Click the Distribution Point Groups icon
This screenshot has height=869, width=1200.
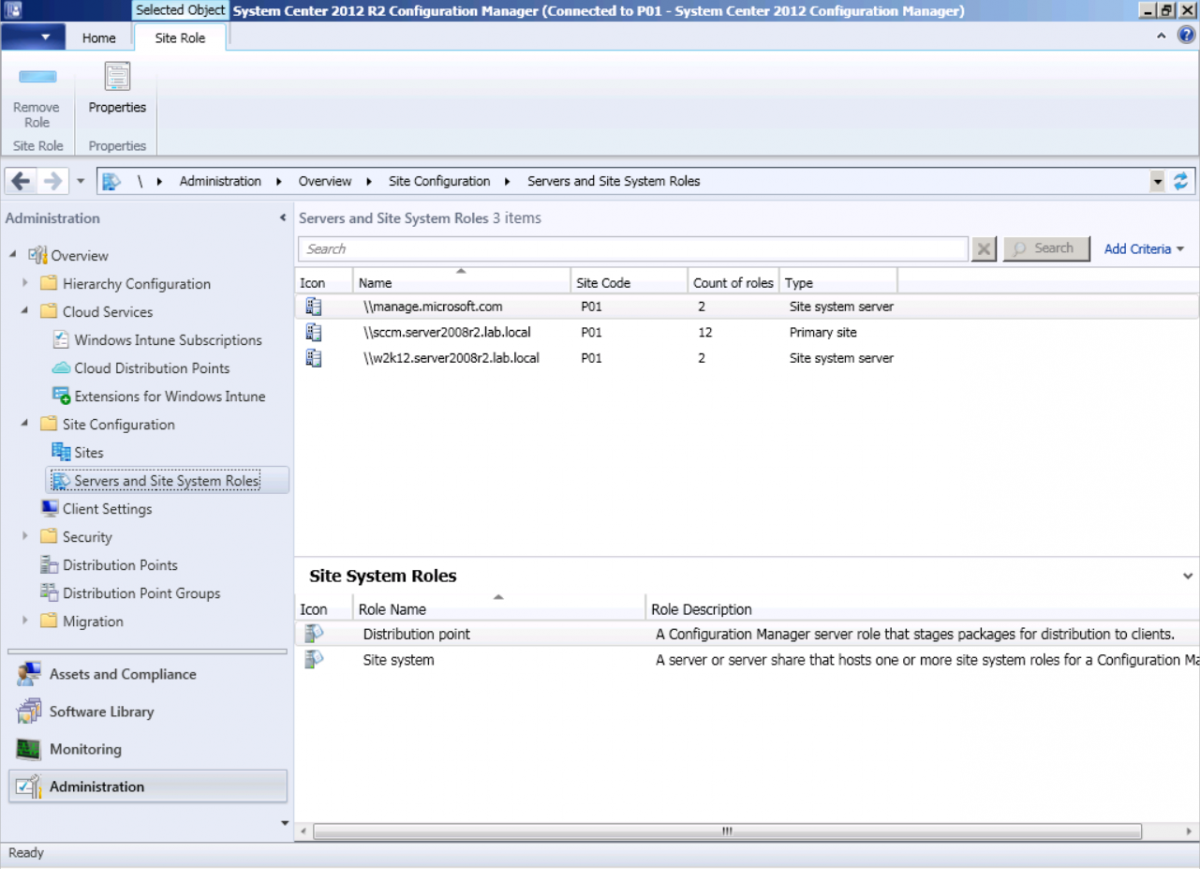(x=49, y=593)
